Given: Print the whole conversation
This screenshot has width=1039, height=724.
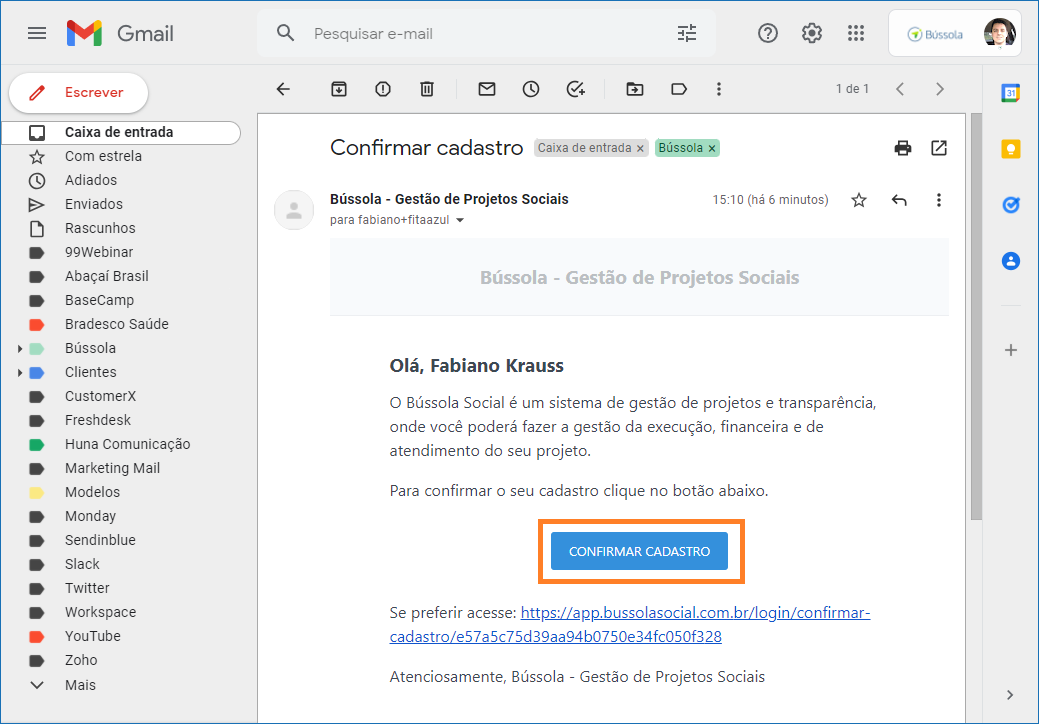Looking at the screenshot, I should tap(902, 148).
